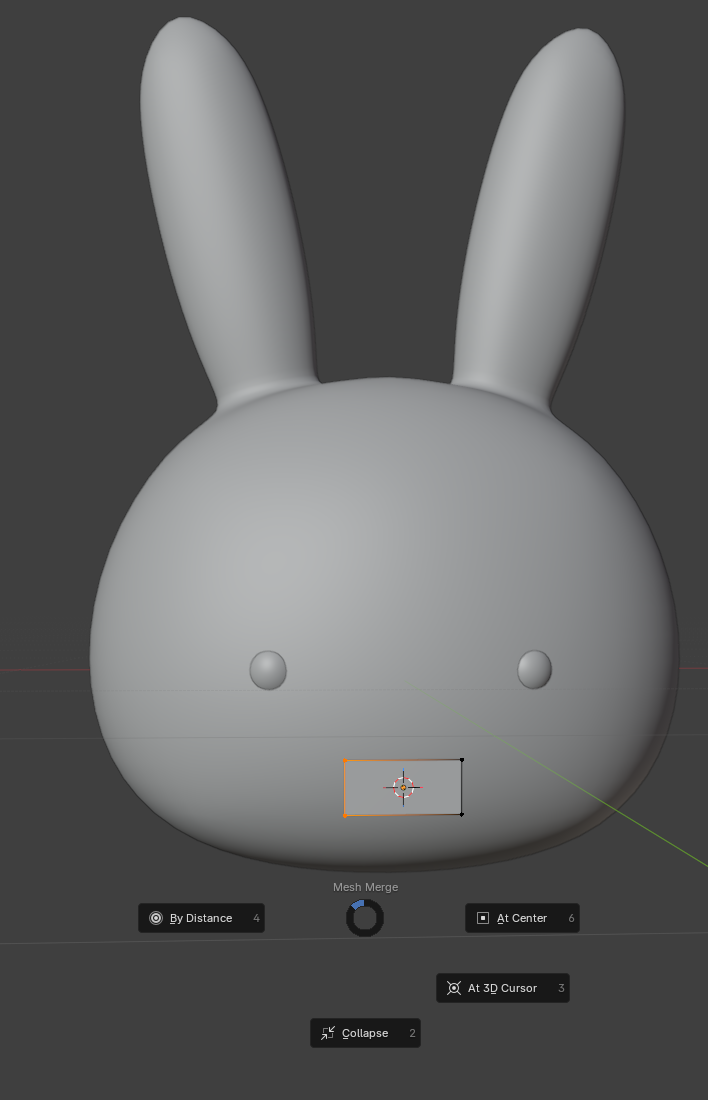Choose At Center merge option

pyautogui.click(x=522, y=918)
